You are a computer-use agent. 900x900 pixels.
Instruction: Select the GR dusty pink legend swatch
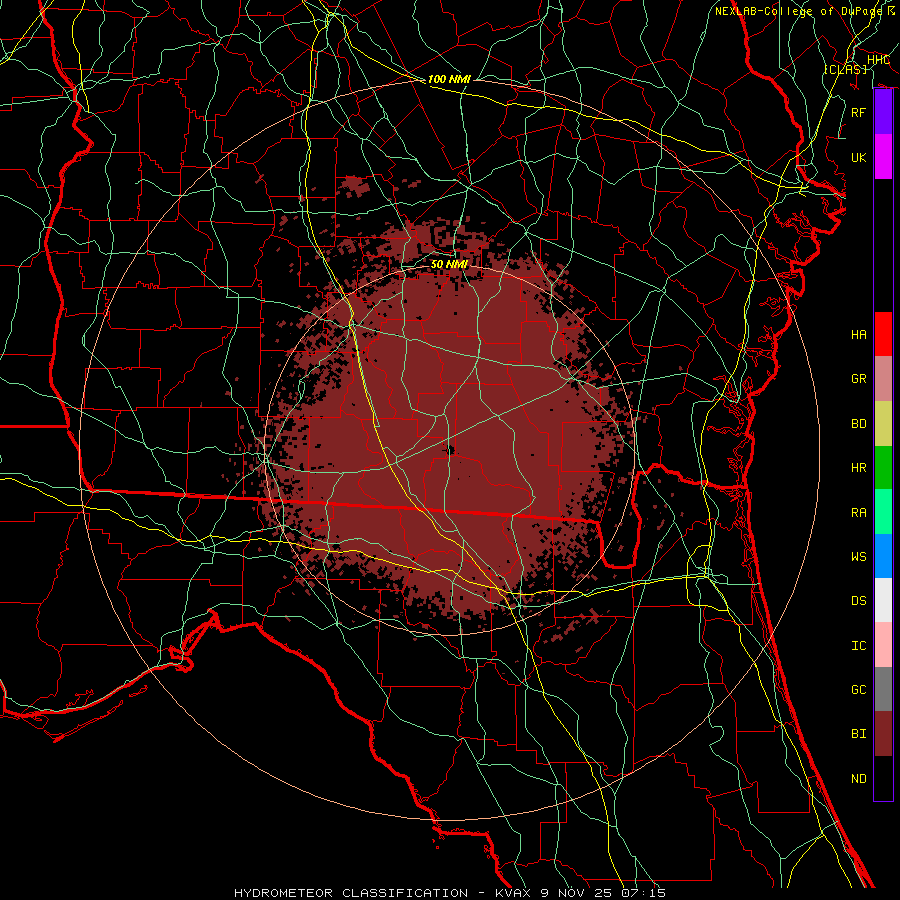point(883,379)
